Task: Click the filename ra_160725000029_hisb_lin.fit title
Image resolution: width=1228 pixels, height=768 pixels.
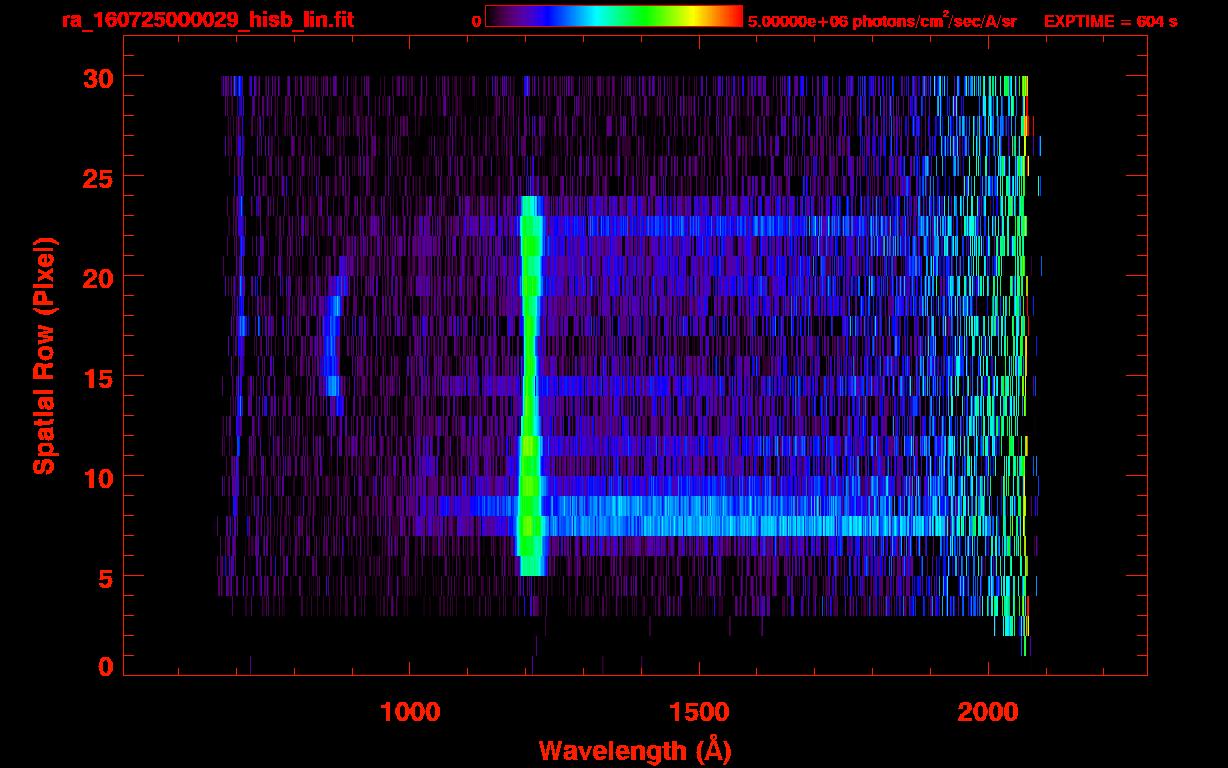Action: click(x=206, y=20)
